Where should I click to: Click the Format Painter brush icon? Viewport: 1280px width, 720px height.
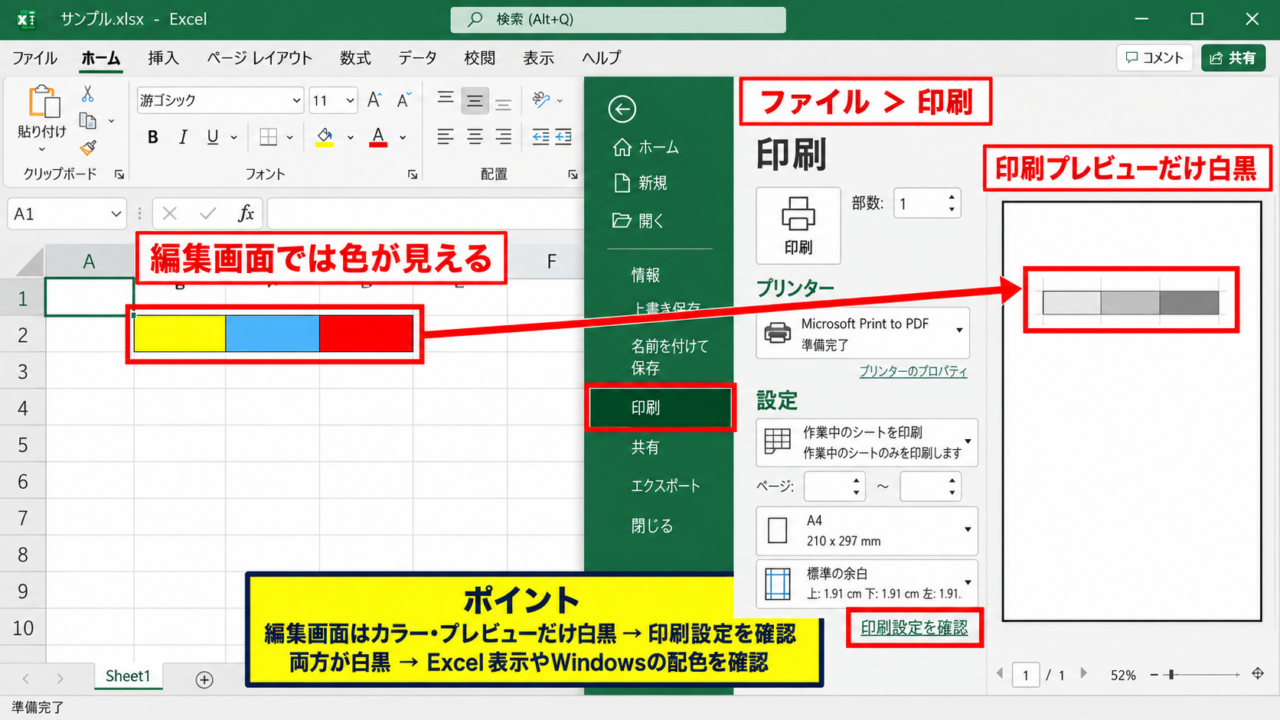click(x=88, y=148)
